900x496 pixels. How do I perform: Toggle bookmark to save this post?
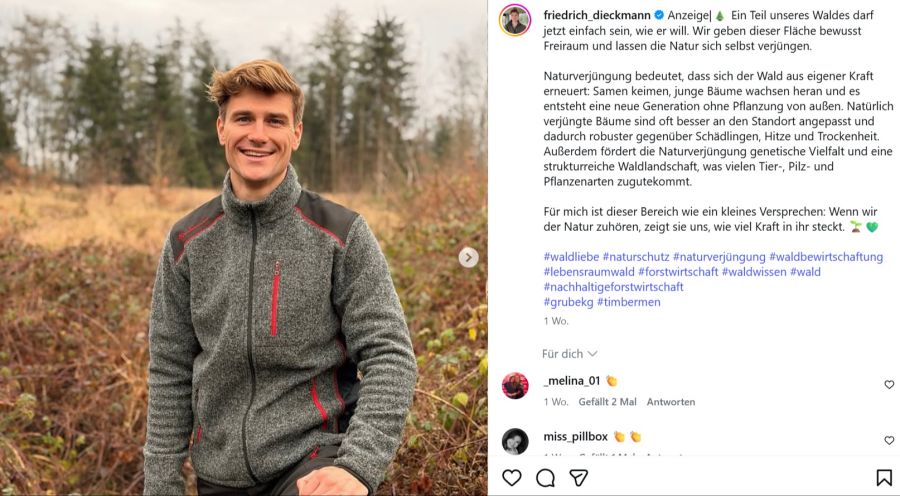click(884, 478)
